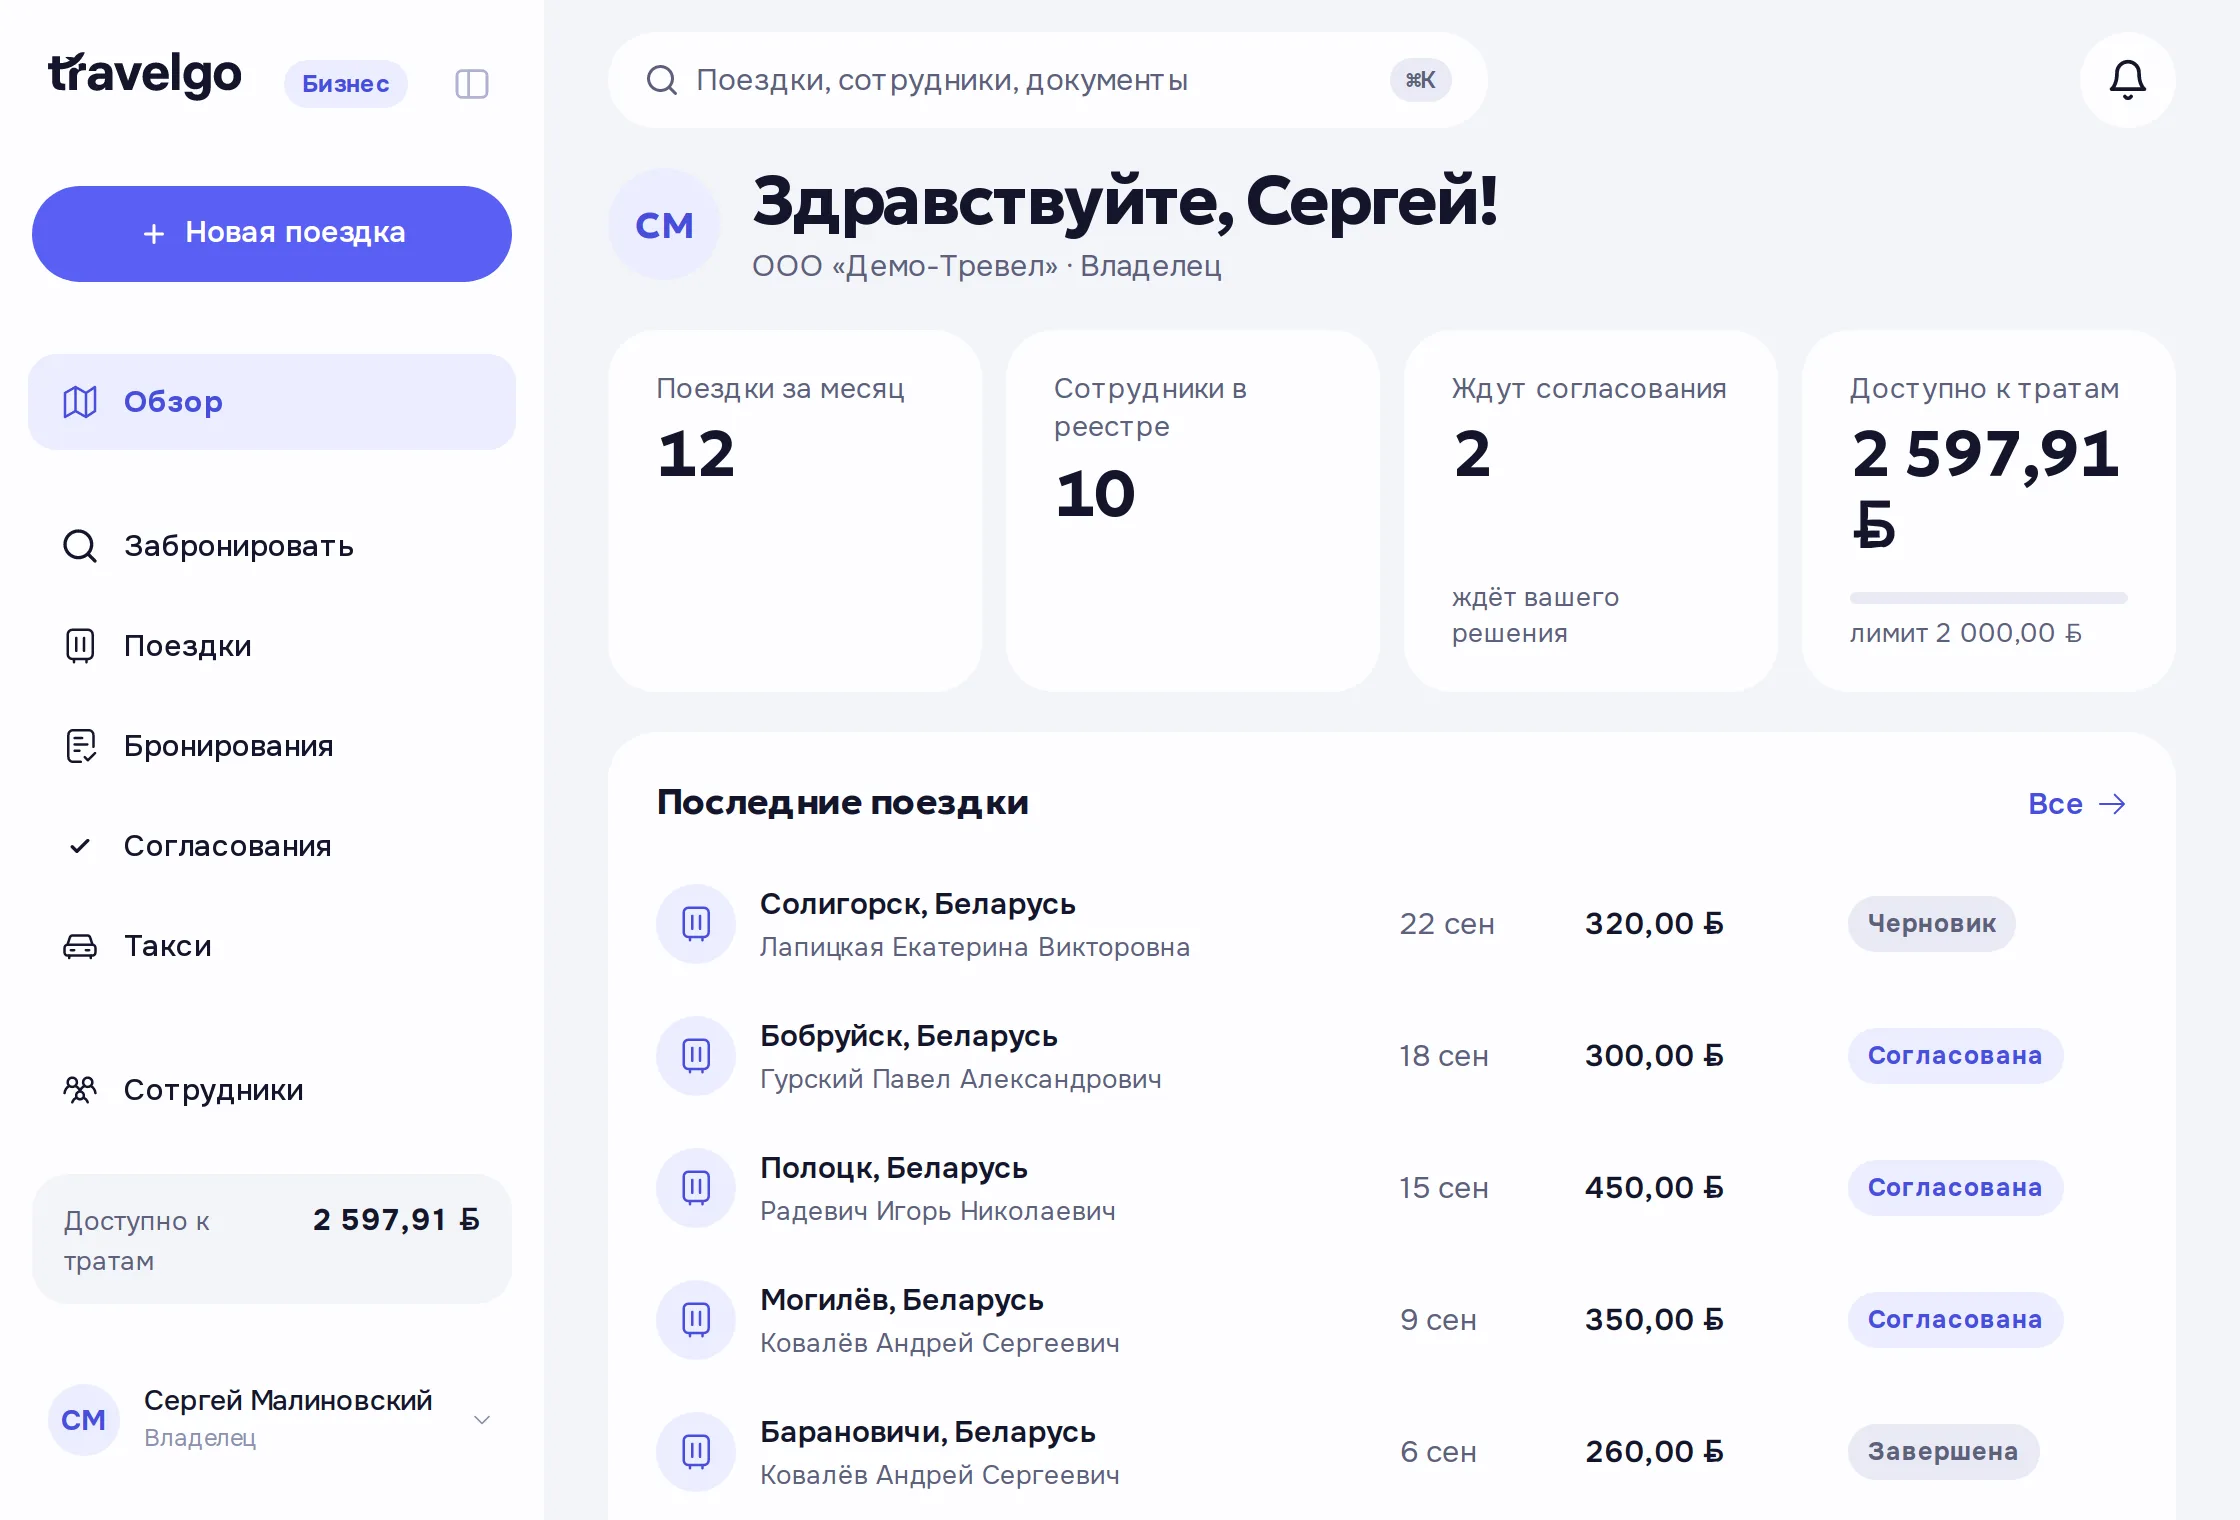
Task: Click employee name Лапицкая Екатерина Викторовна
Action: [975, 947]
